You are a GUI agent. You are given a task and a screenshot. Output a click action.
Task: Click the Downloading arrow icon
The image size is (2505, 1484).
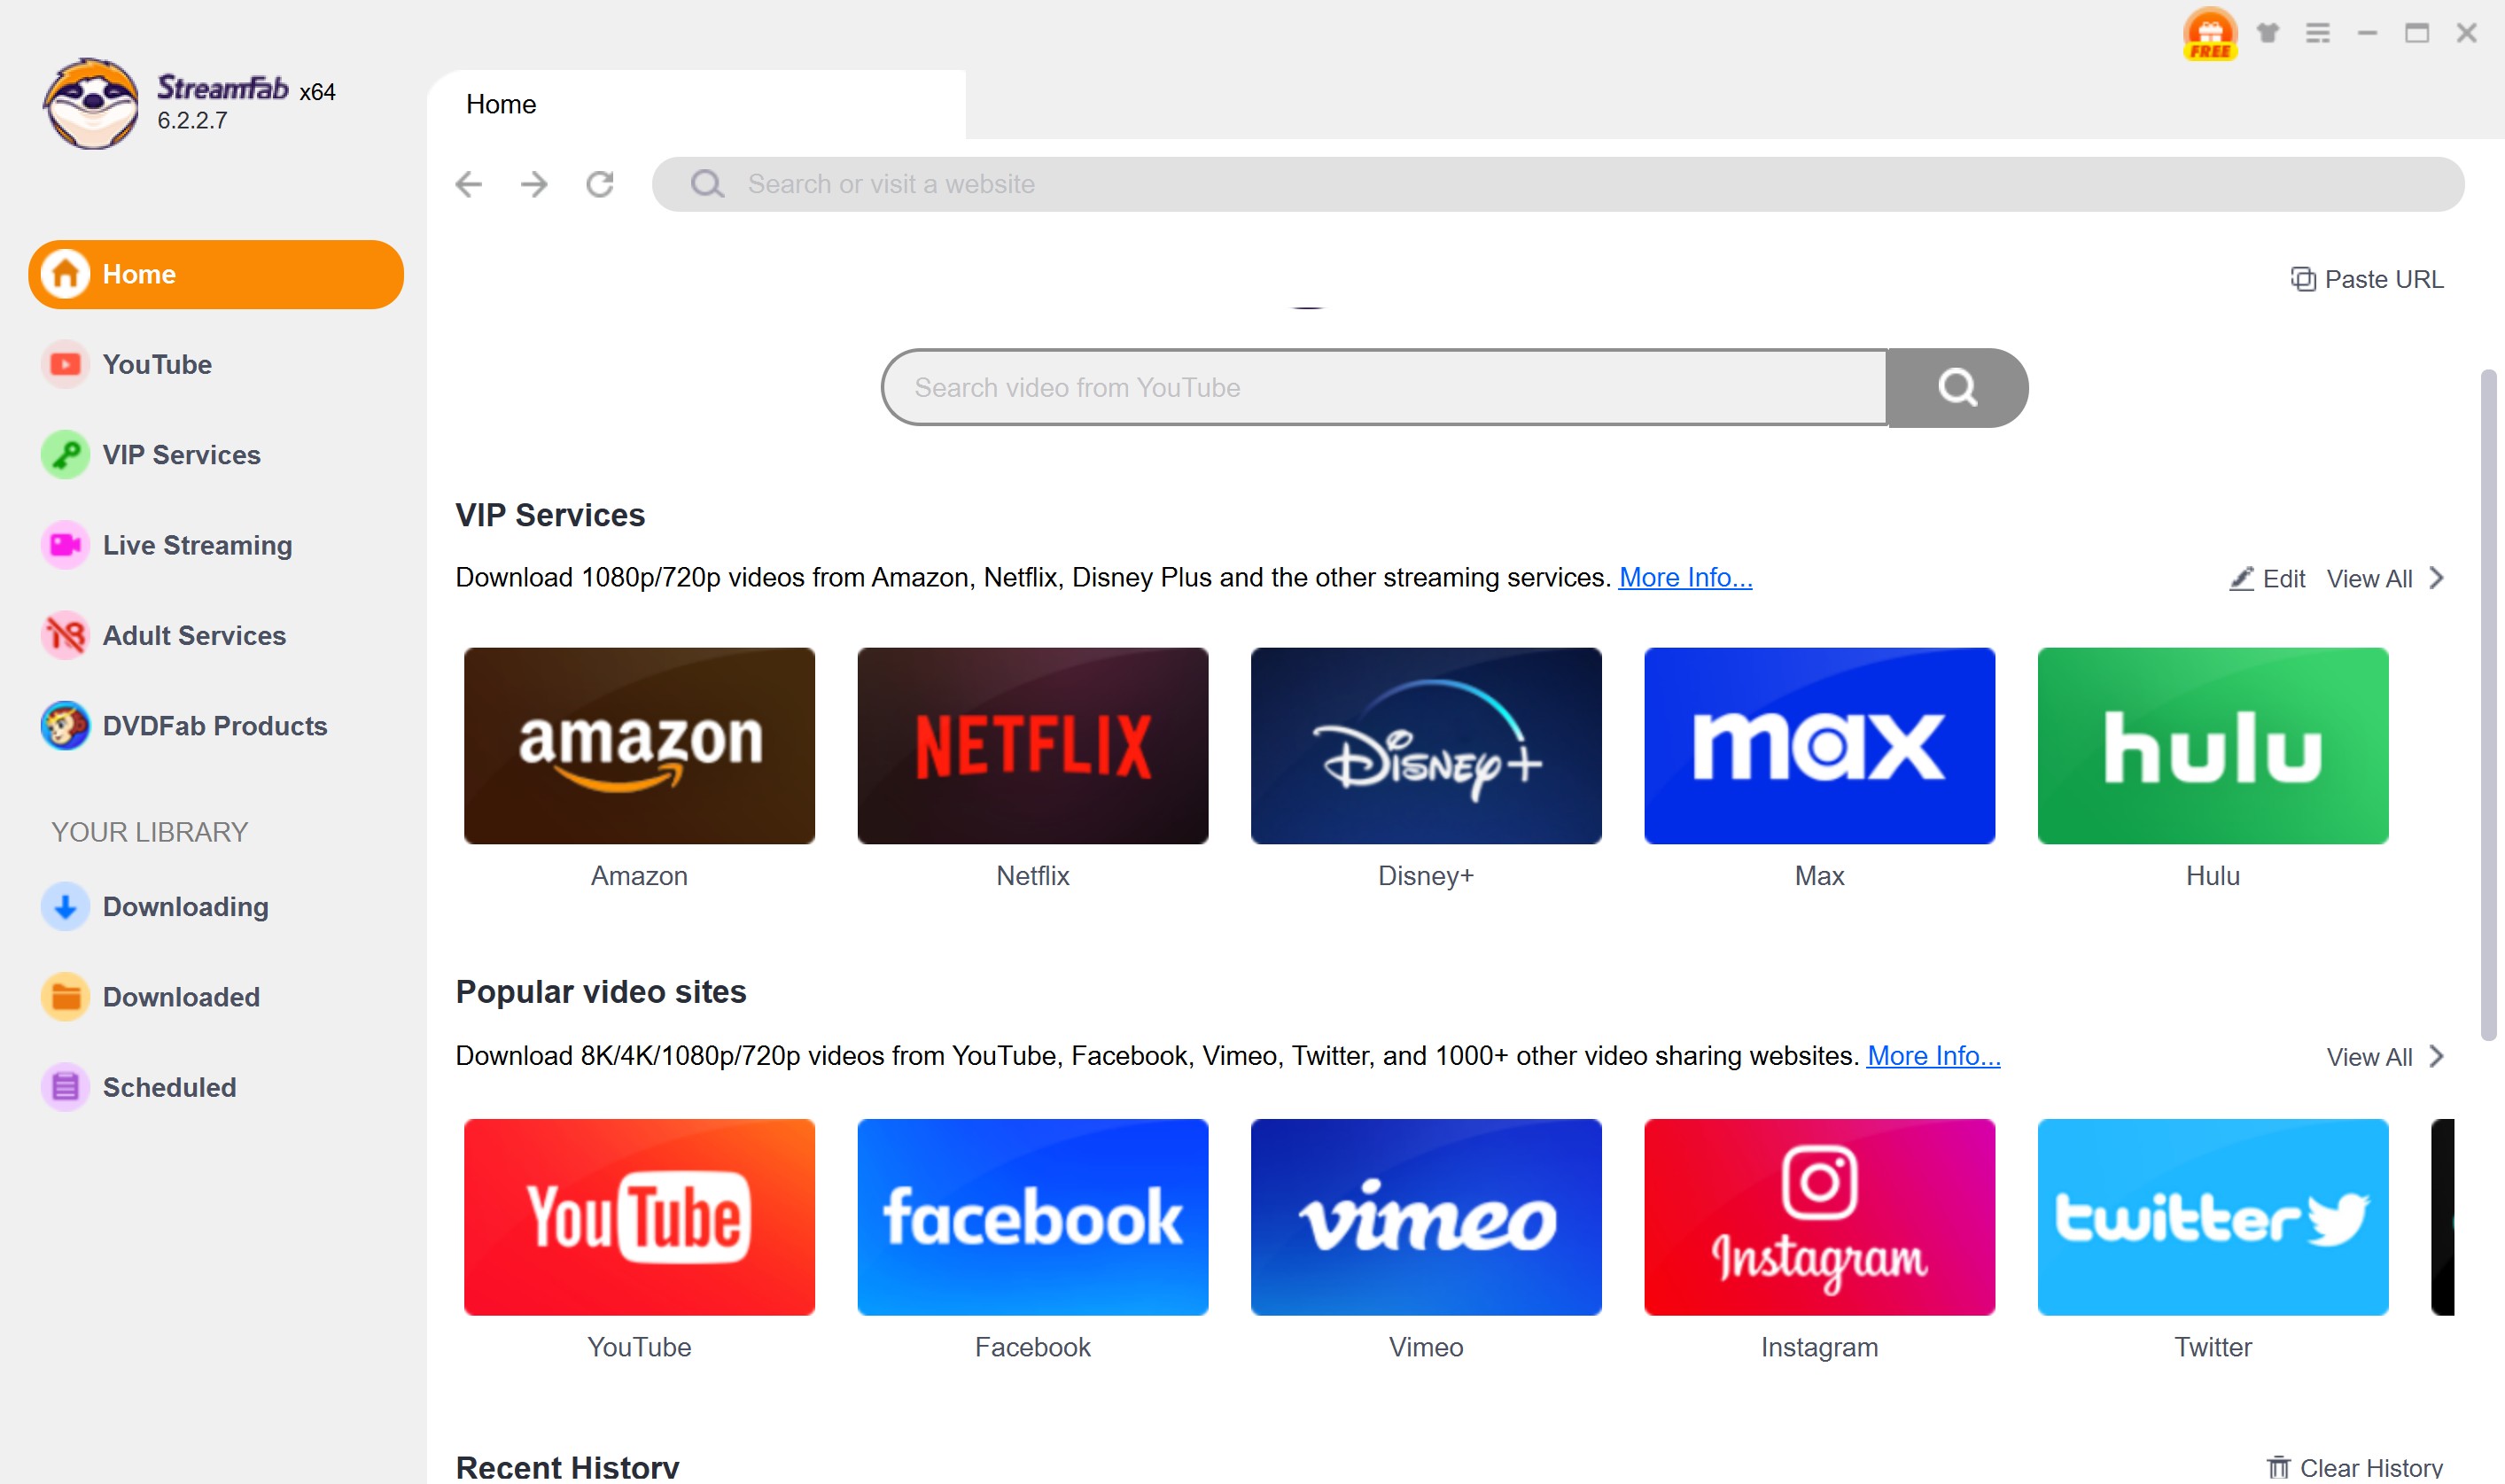pyautogui.click(x=65, y=907)
